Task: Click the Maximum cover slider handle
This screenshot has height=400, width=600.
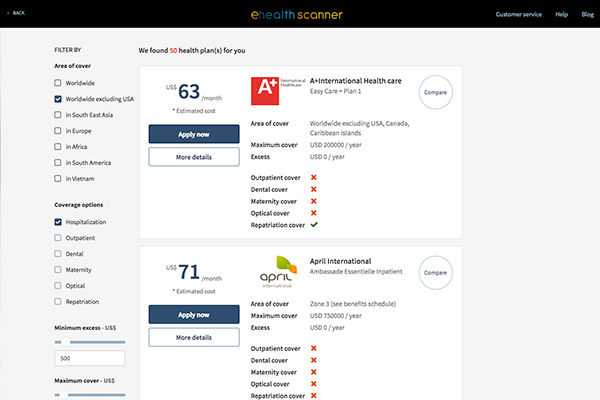Action: 64,394
